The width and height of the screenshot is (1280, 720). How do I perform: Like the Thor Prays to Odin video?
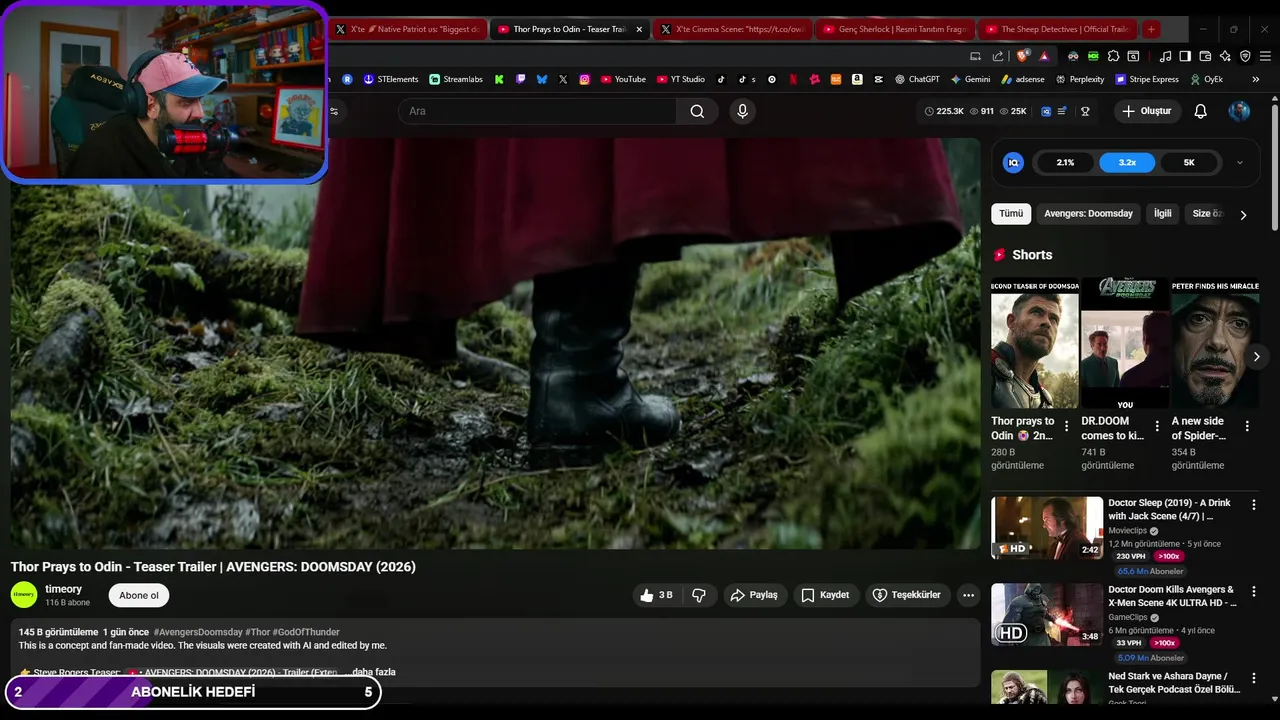click(657, 595)
